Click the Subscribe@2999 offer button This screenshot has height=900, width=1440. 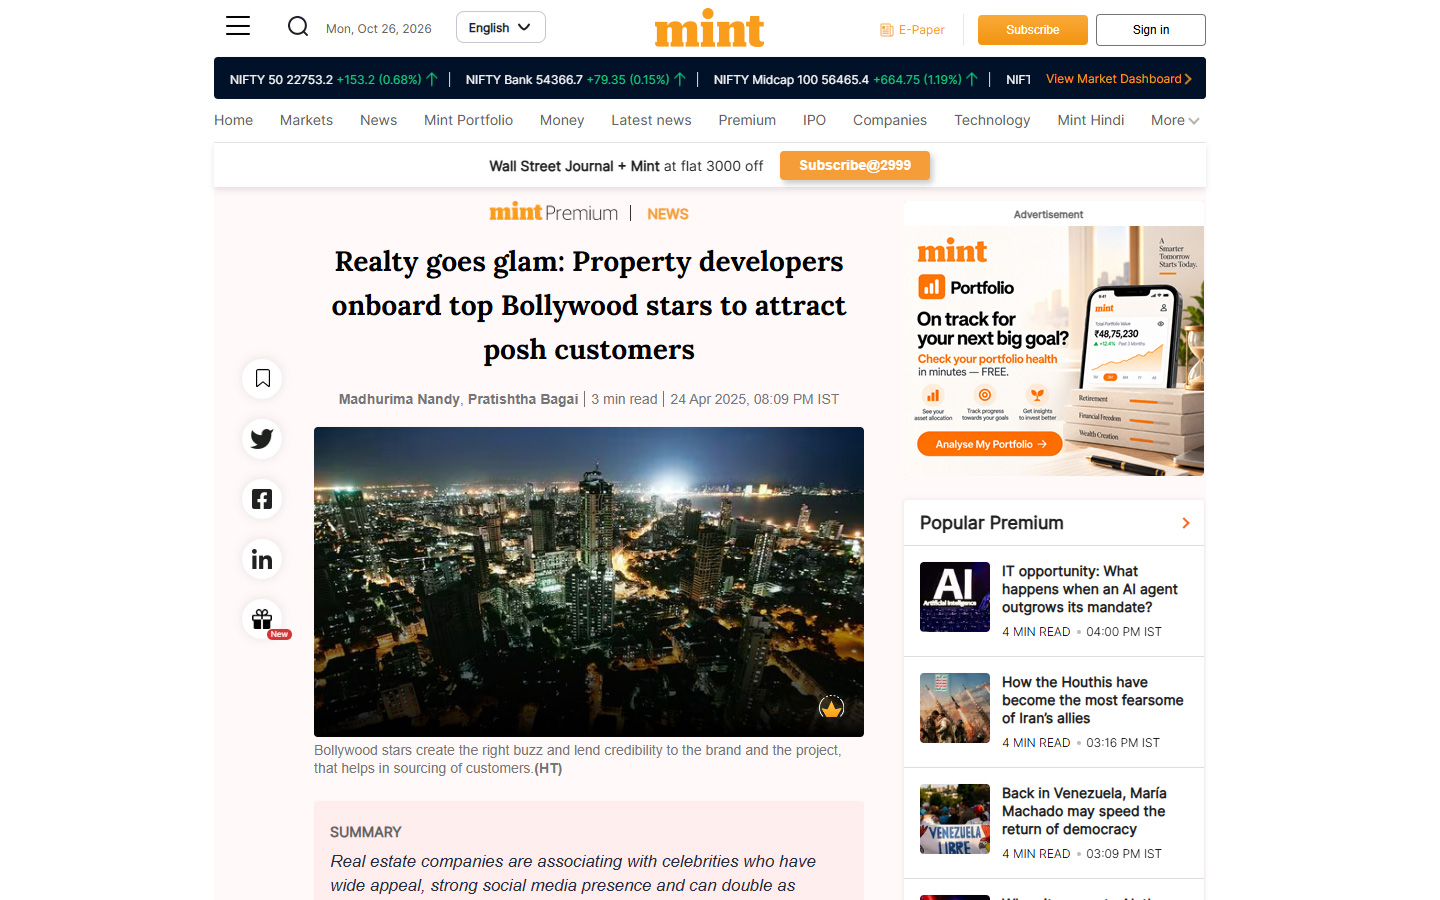coord(855,166)
